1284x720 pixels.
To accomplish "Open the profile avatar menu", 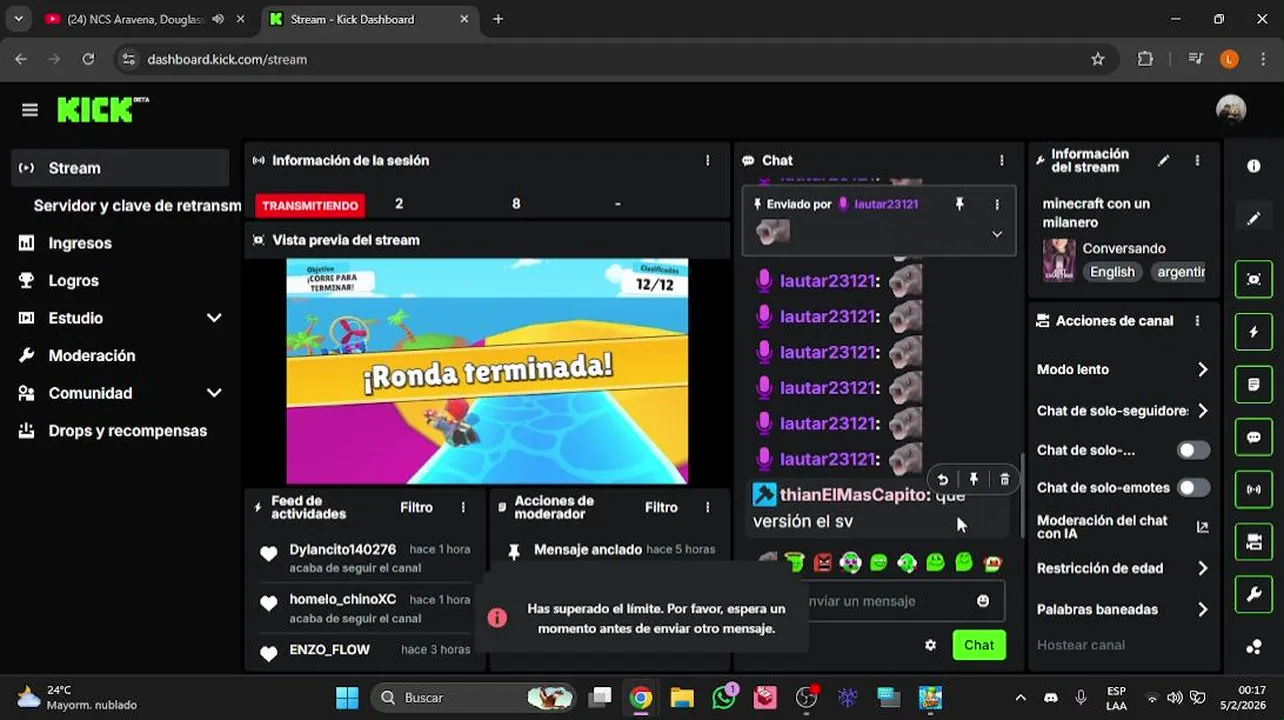I will click(1231, 110).
